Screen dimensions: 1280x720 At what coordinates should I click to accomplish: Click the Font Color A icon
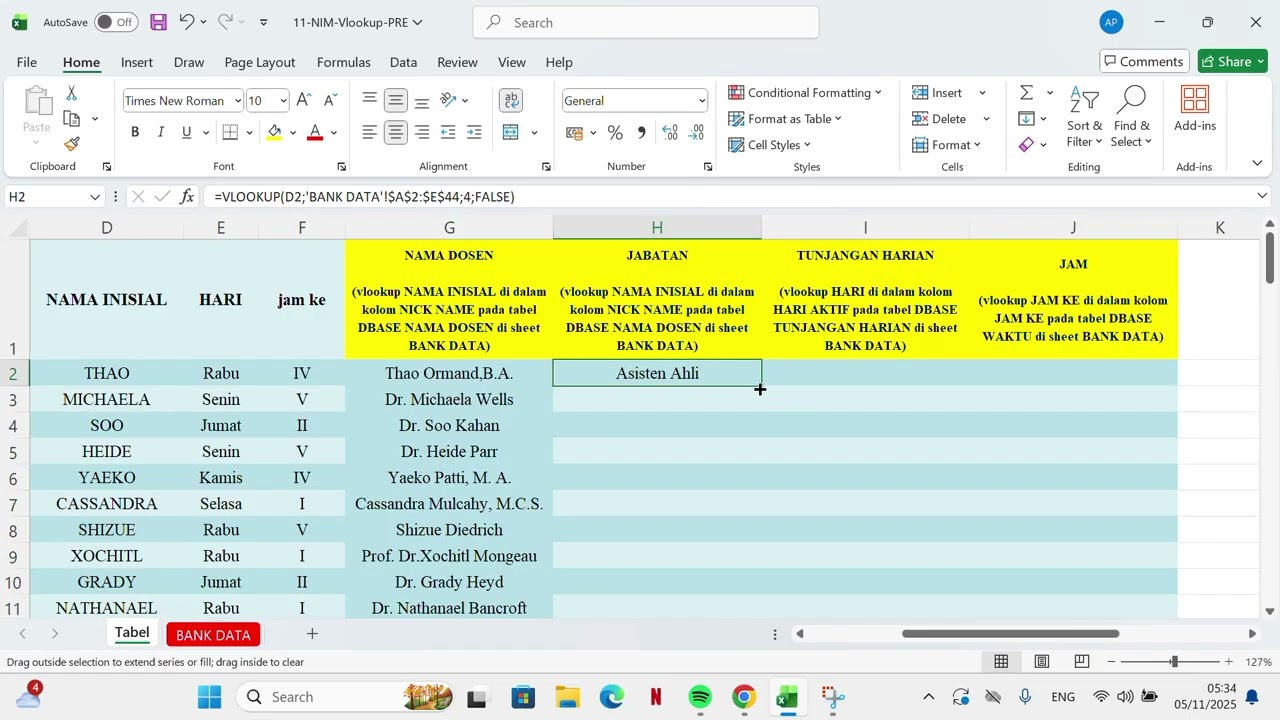click(x=315, y=132)
